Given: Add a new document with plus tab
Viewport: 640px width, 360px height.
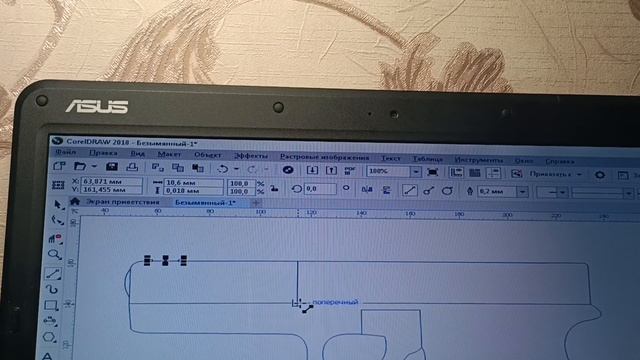Looking at the screenshot, I should coord(256,203).
